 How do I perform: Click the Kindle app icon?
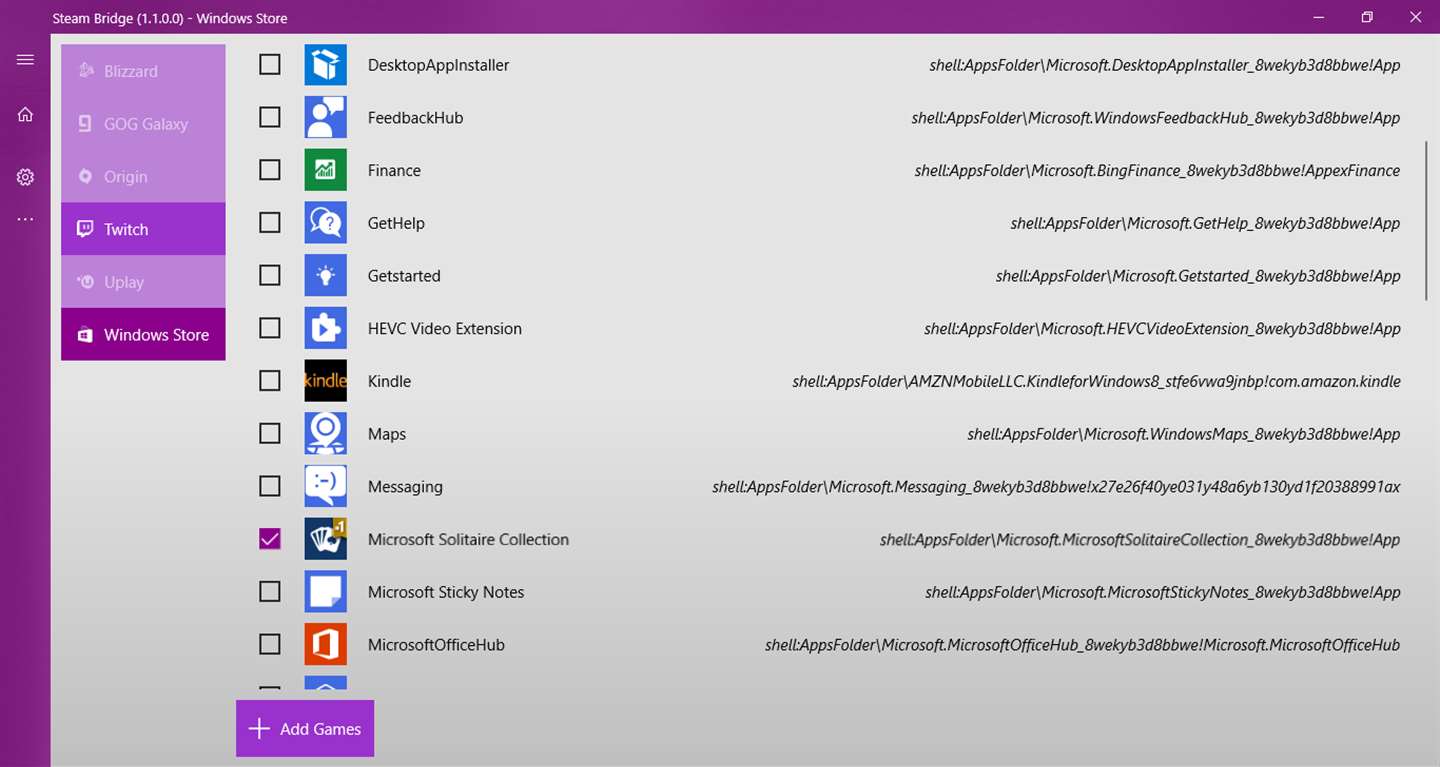pyautogui.click(x=326, y=381)
